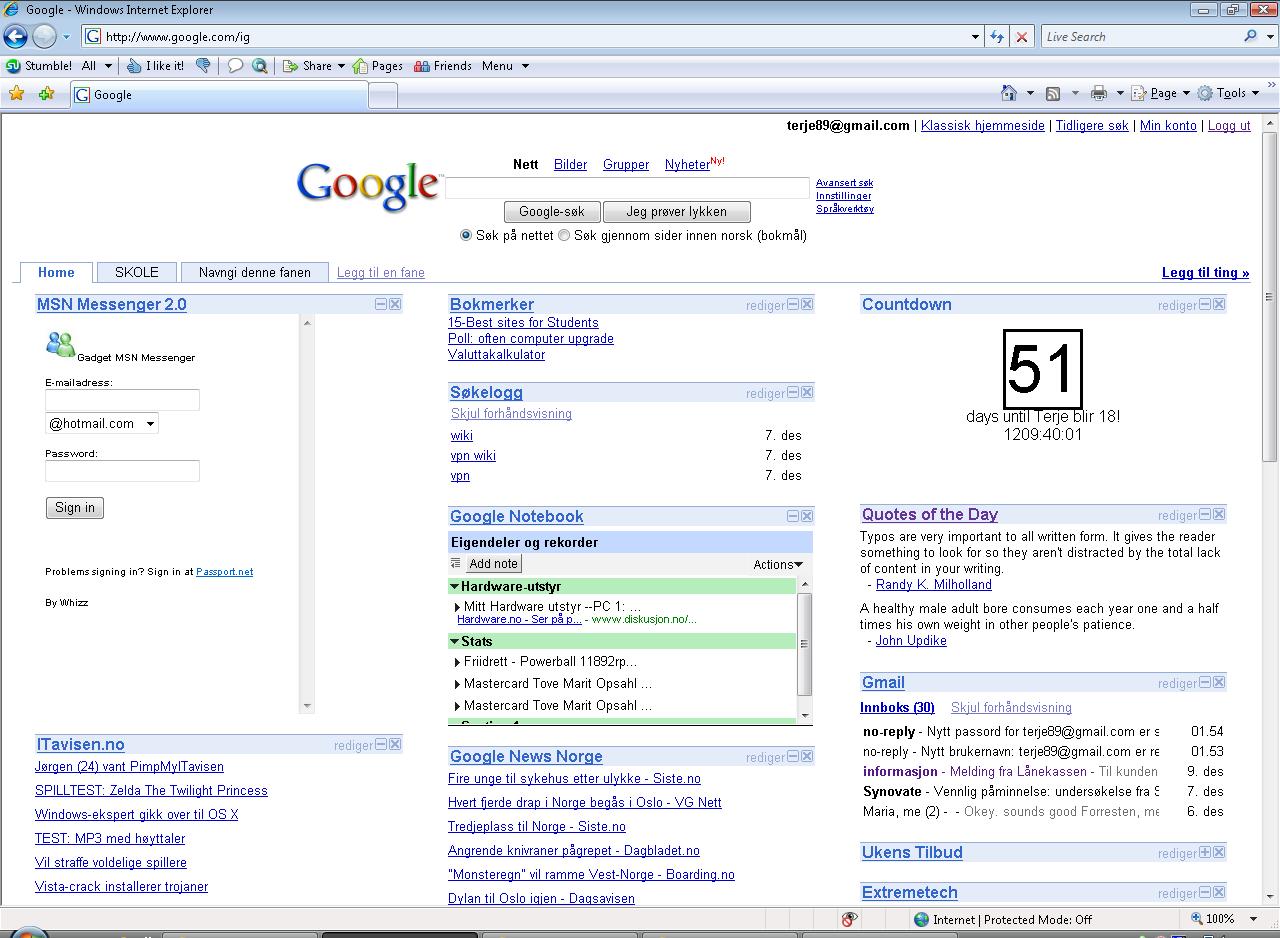Expand the Ukens Tilbud gadget with plus icon

click(1205, 852)
